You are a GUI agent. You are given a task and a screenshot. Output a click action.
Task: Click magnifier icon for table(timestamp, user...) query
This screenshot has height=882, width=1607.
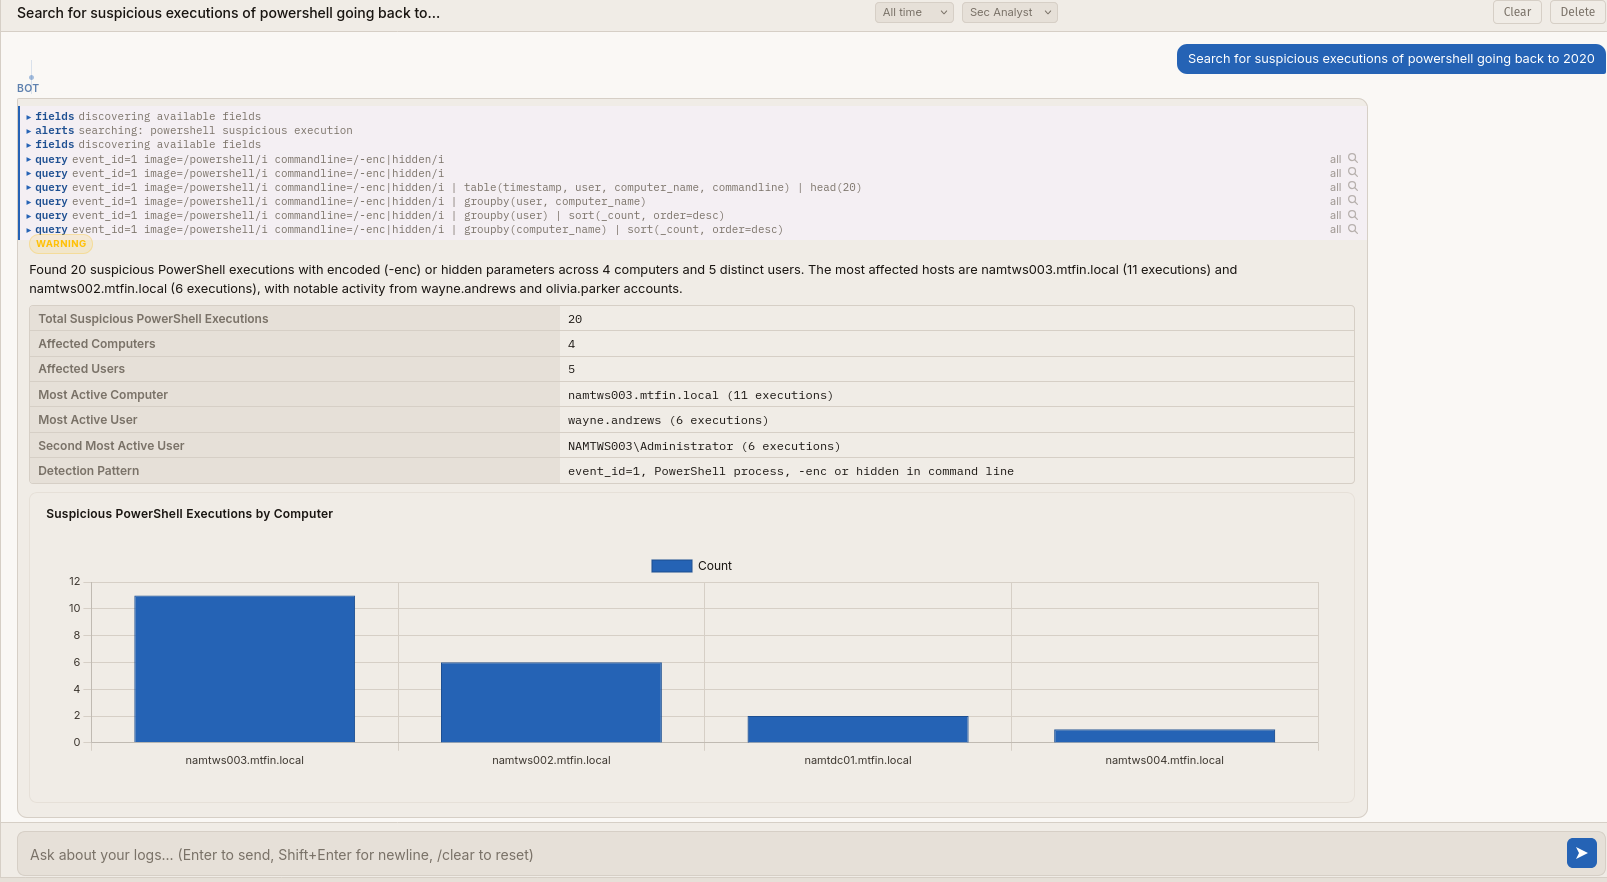1353,187
